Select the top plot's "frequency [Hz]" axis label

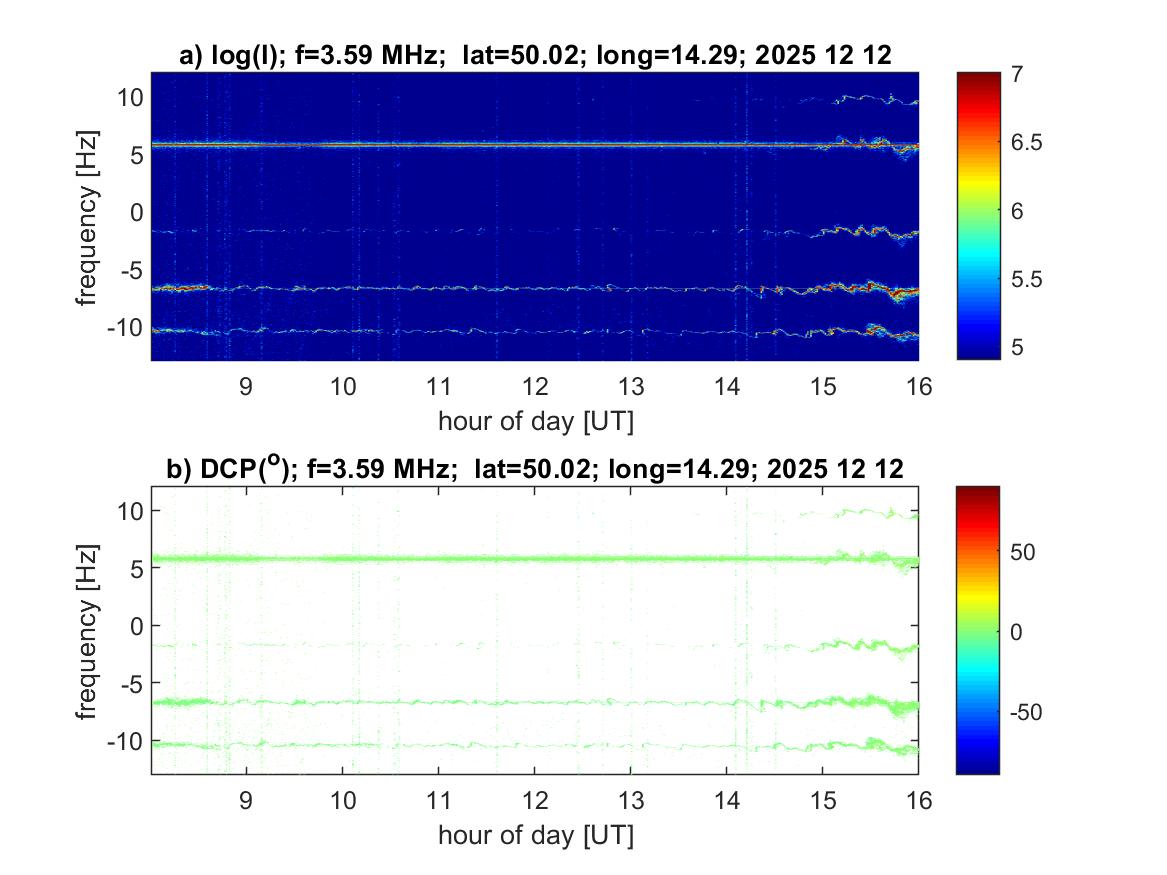pos(89,215)
